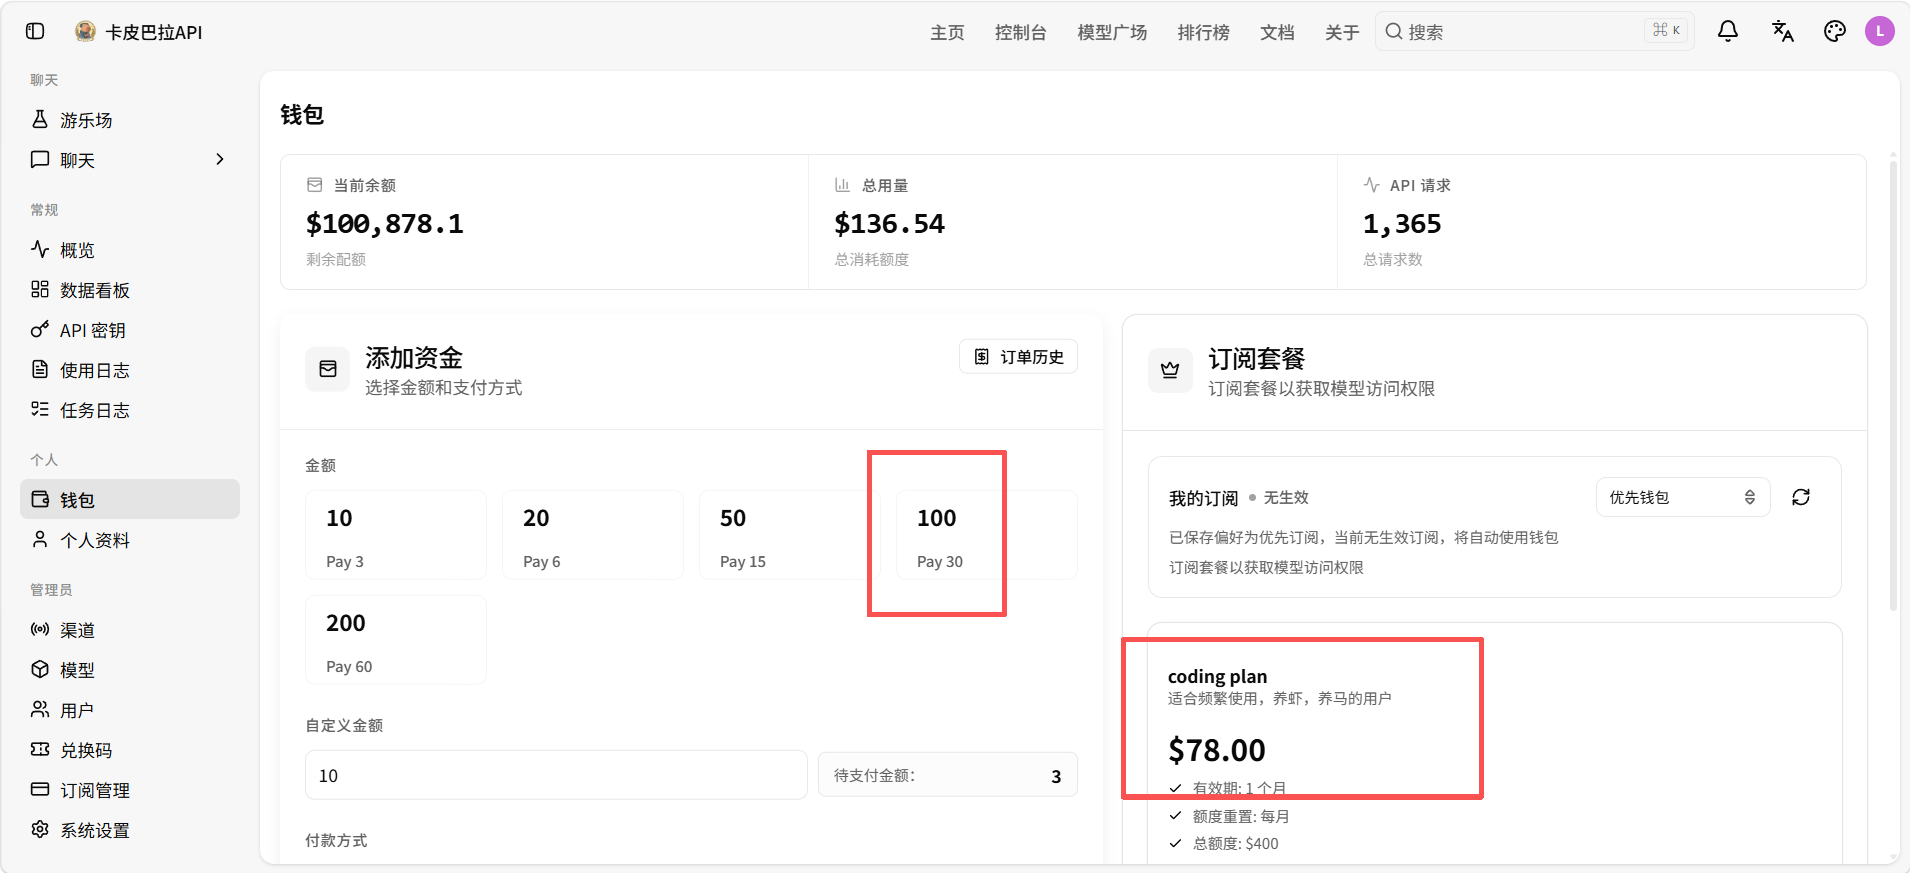
Task: Open 订单历史 order history
Action: tap(1018, 357)
